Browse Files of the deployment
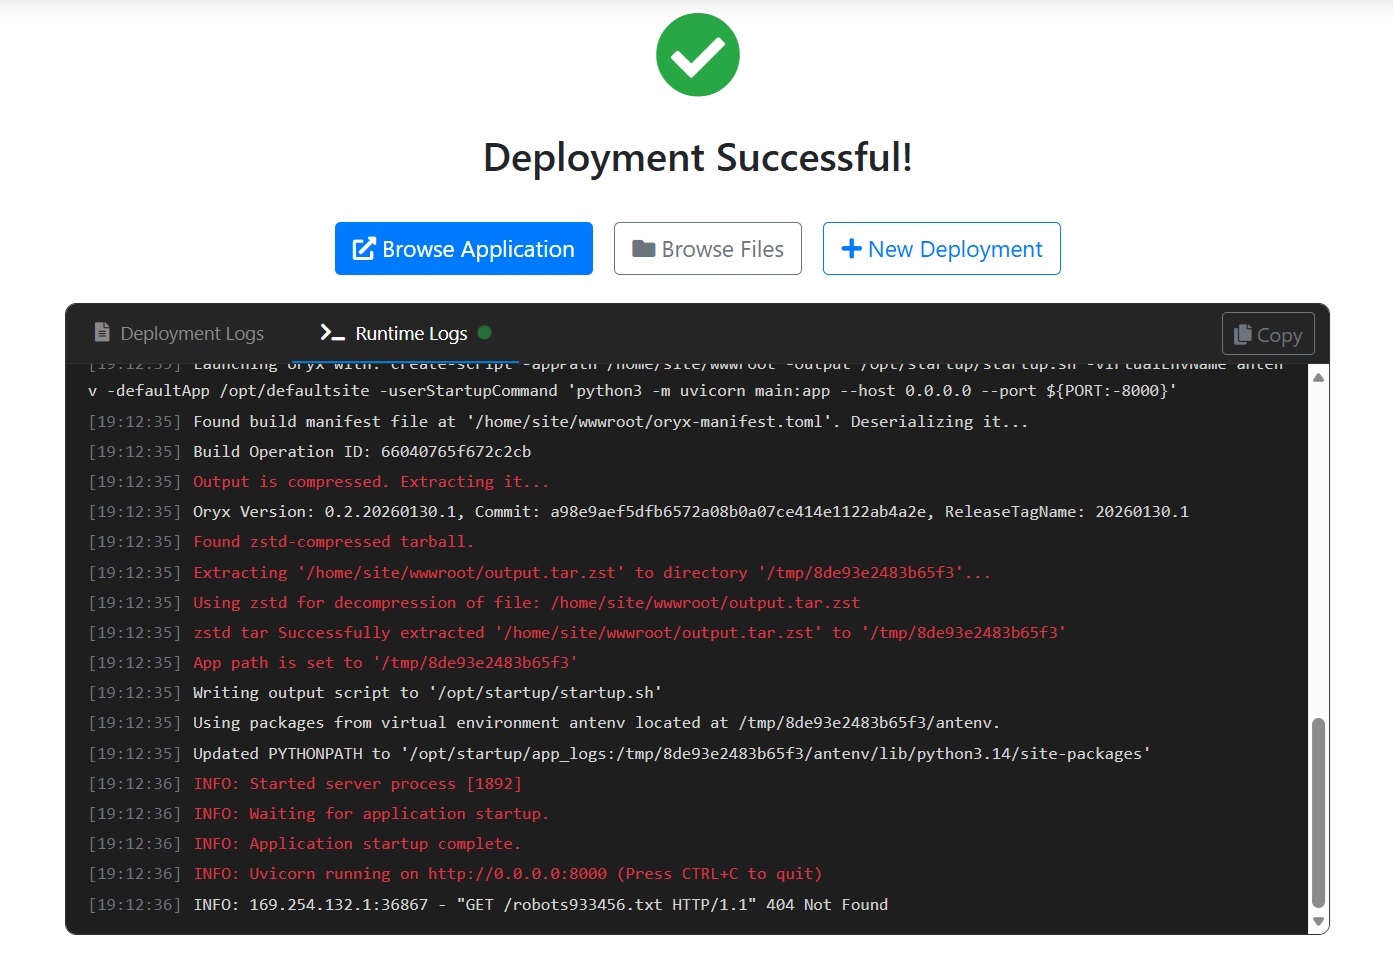 [x=707, y=248]
